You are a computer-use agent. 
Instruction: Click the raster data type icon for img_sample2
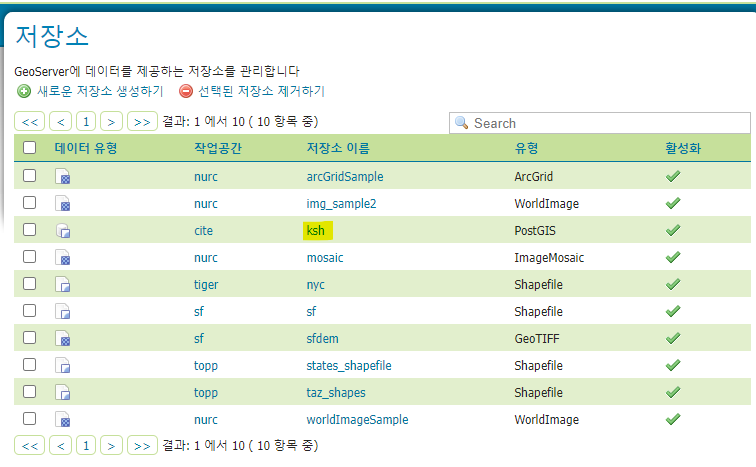tap(63, 203)
